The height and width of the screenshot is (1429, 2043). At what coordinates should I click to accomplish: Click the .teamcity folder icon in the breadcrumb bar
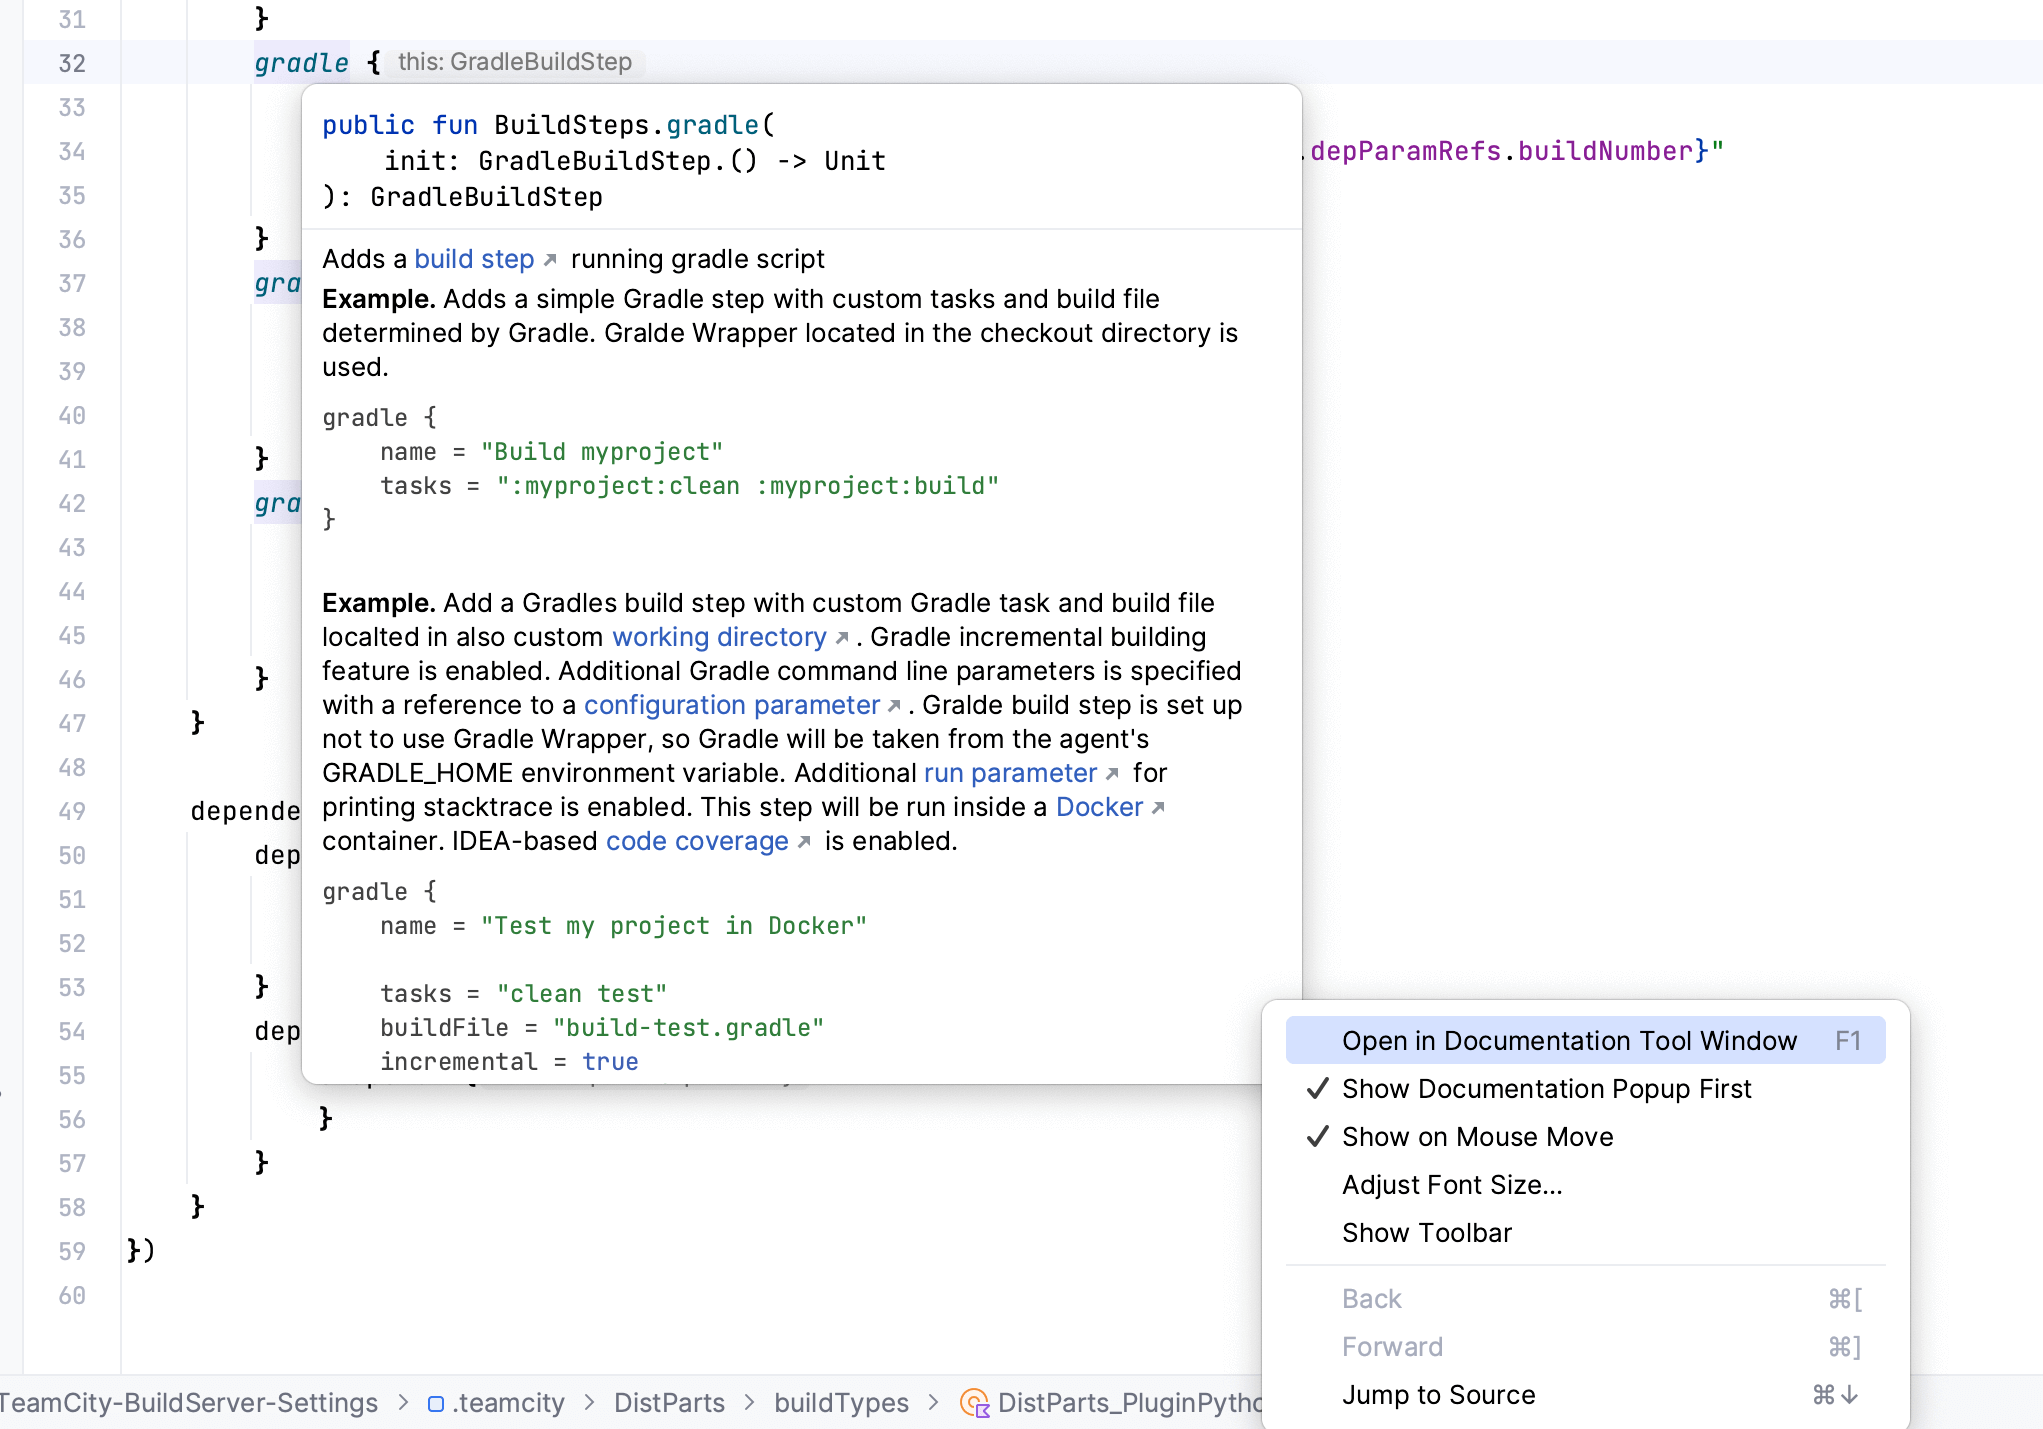pos(435,1402)
